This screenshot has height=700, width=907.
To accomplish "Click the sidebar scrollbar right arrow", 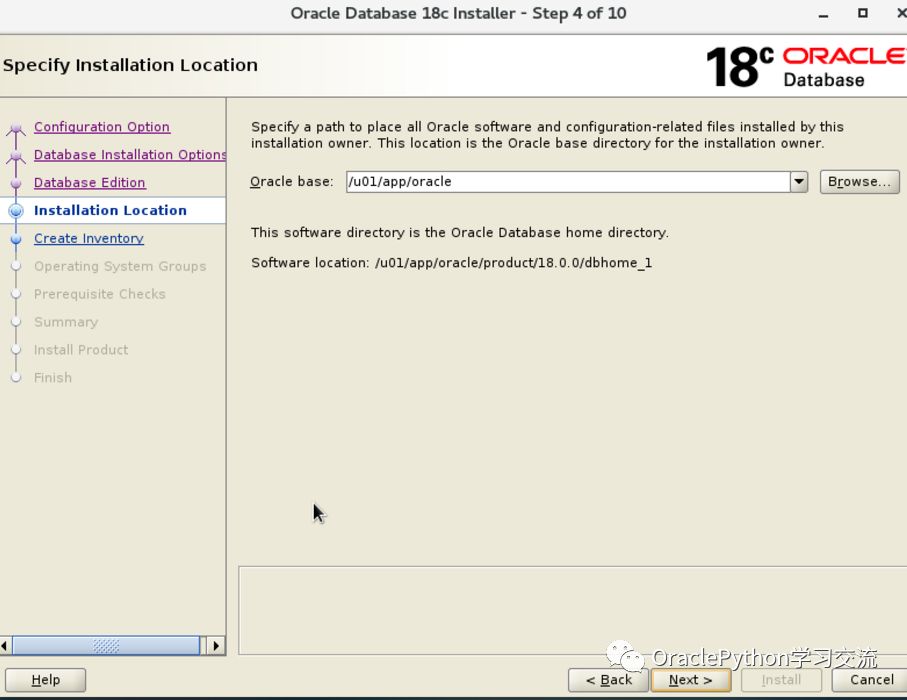I will tap(216, 646).
